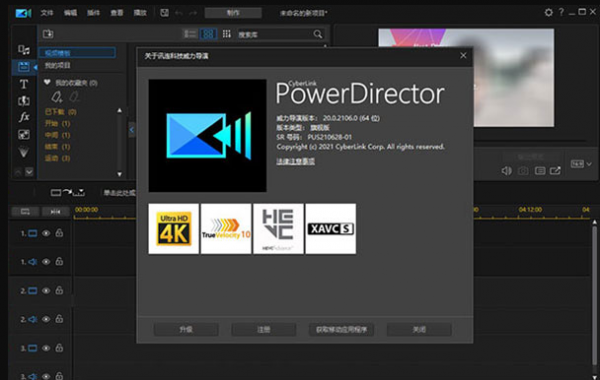600x380 pixels.
Task: Expand more rooms with sidebar down chevron
Action: coord(29,172)
